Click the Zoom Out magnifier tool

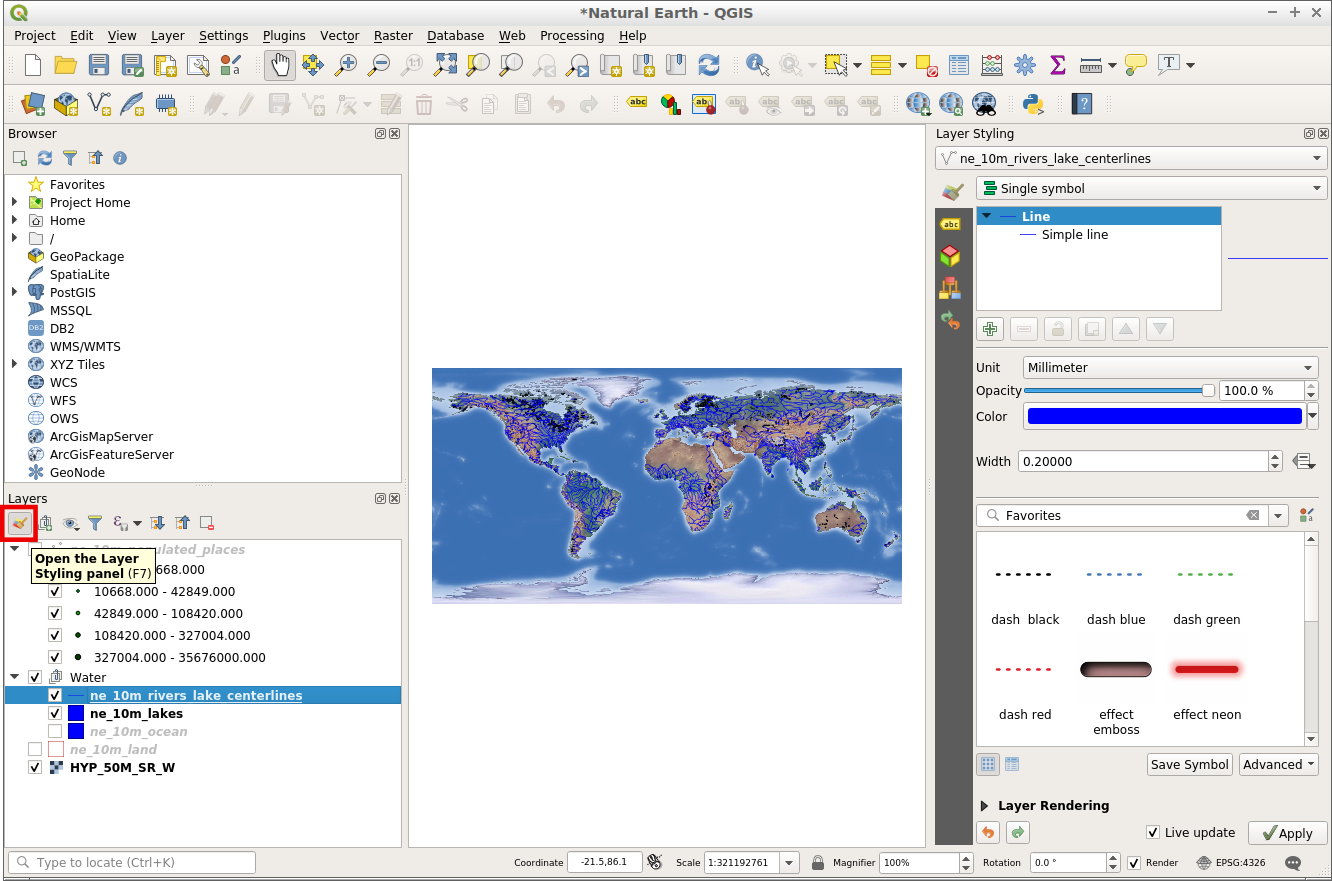click(x=379, y=66)
